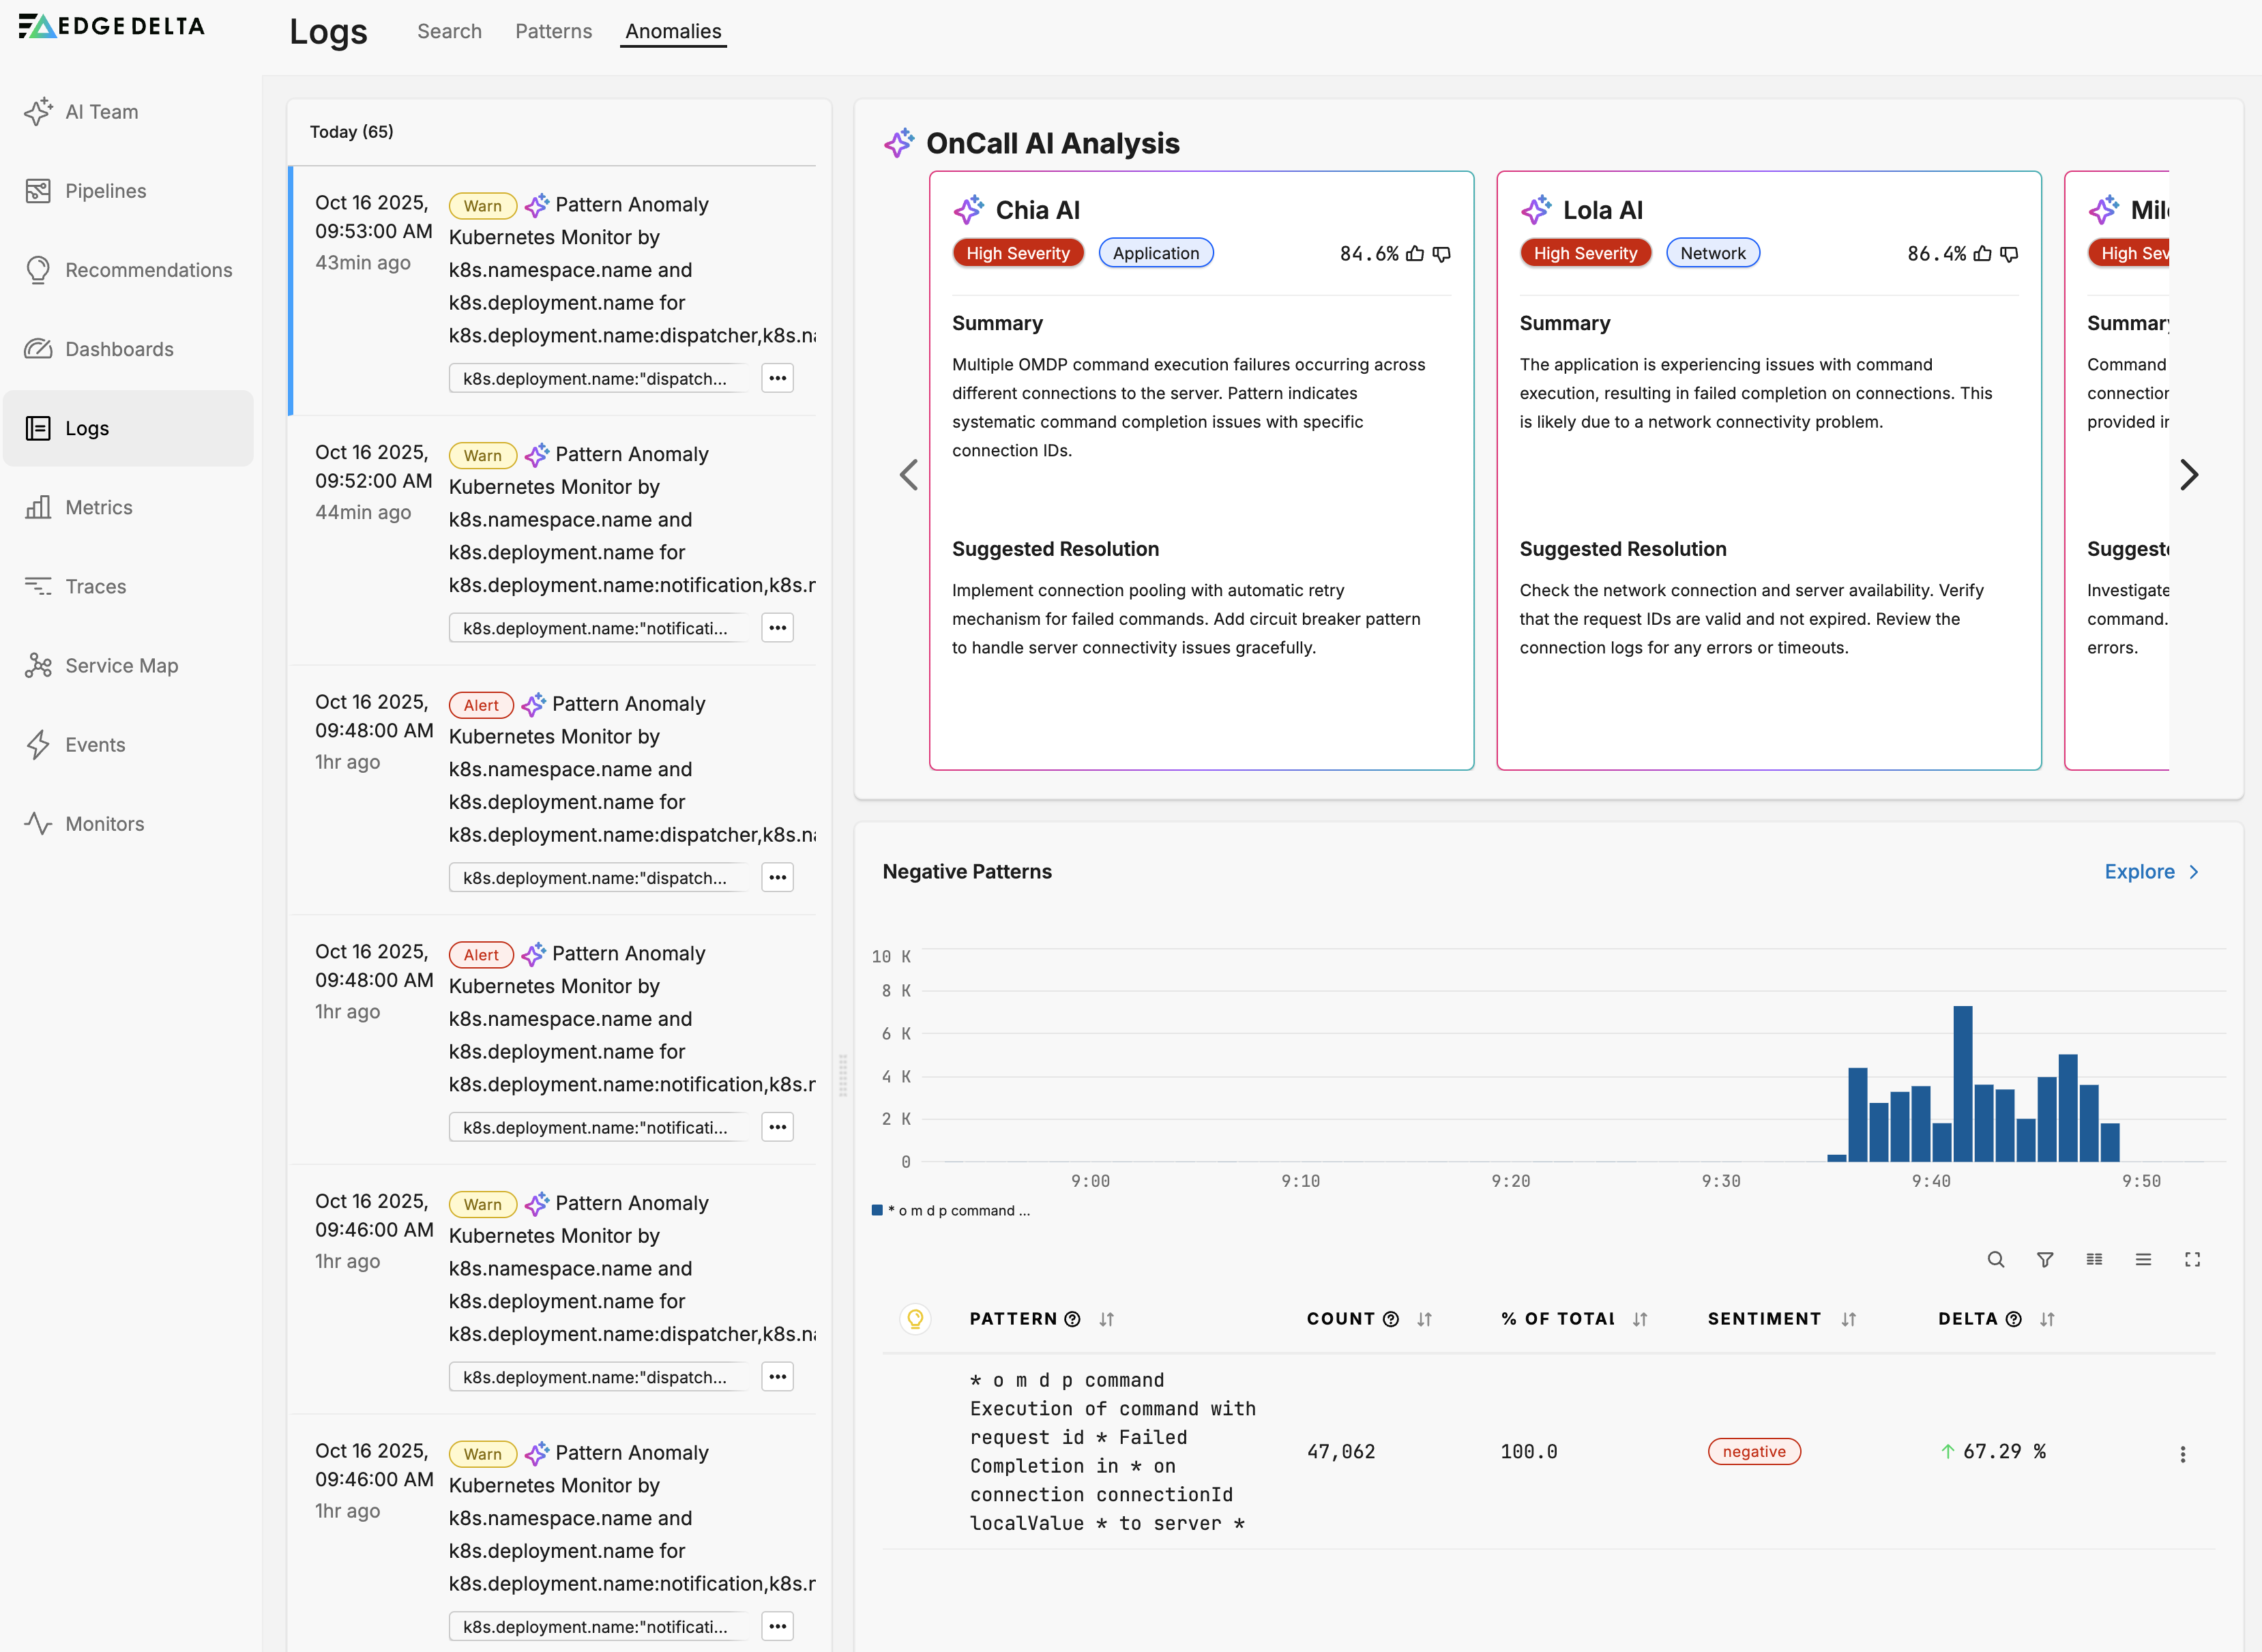Click the search icon above patterns table
The image size is (2262, 1652).
[1995, 1260]
